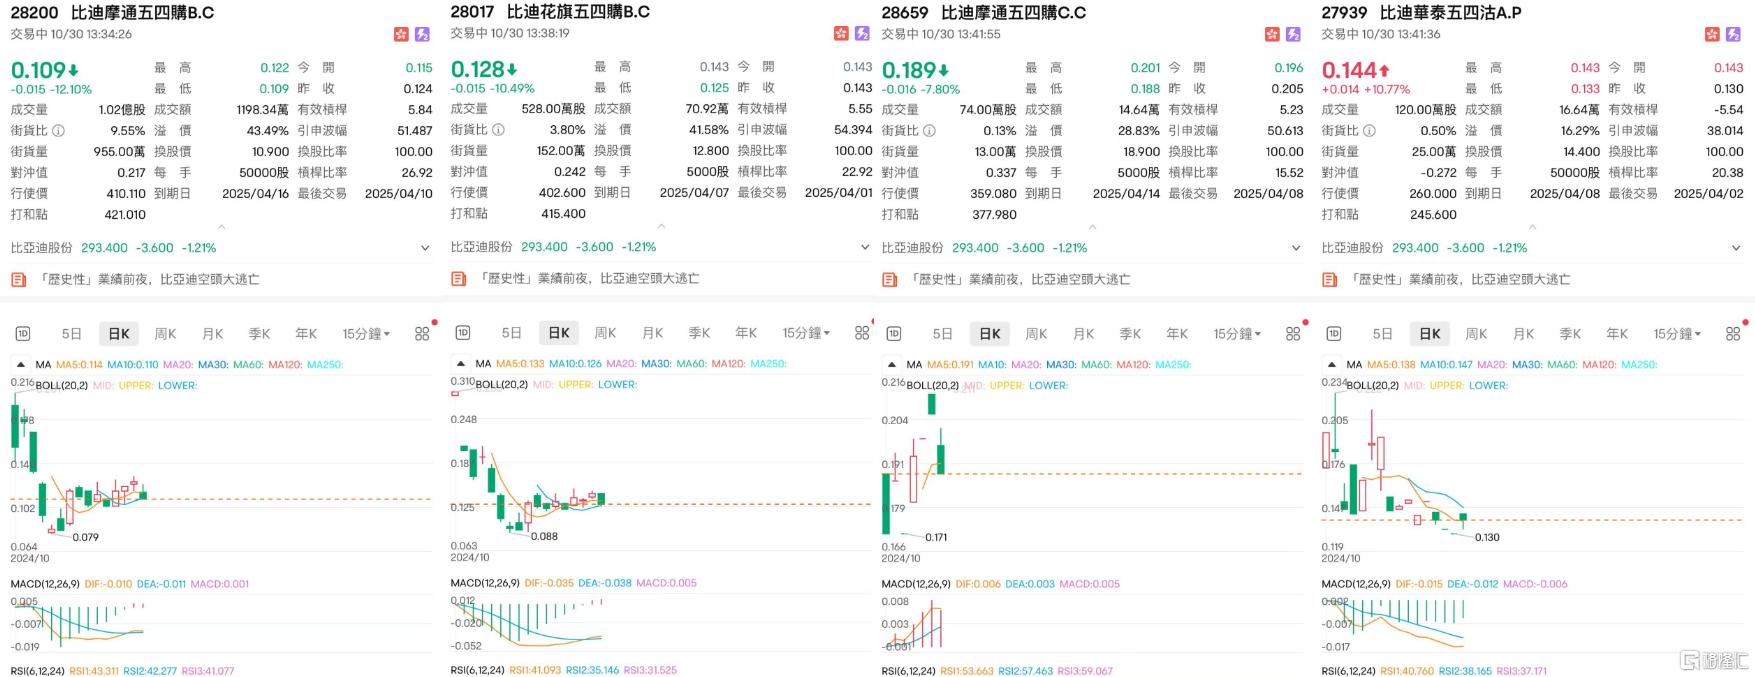Tap the Hong Kong flag icon on 28200
The height and width of the screenshot is (677, 1755).
(x=401, y=34)
